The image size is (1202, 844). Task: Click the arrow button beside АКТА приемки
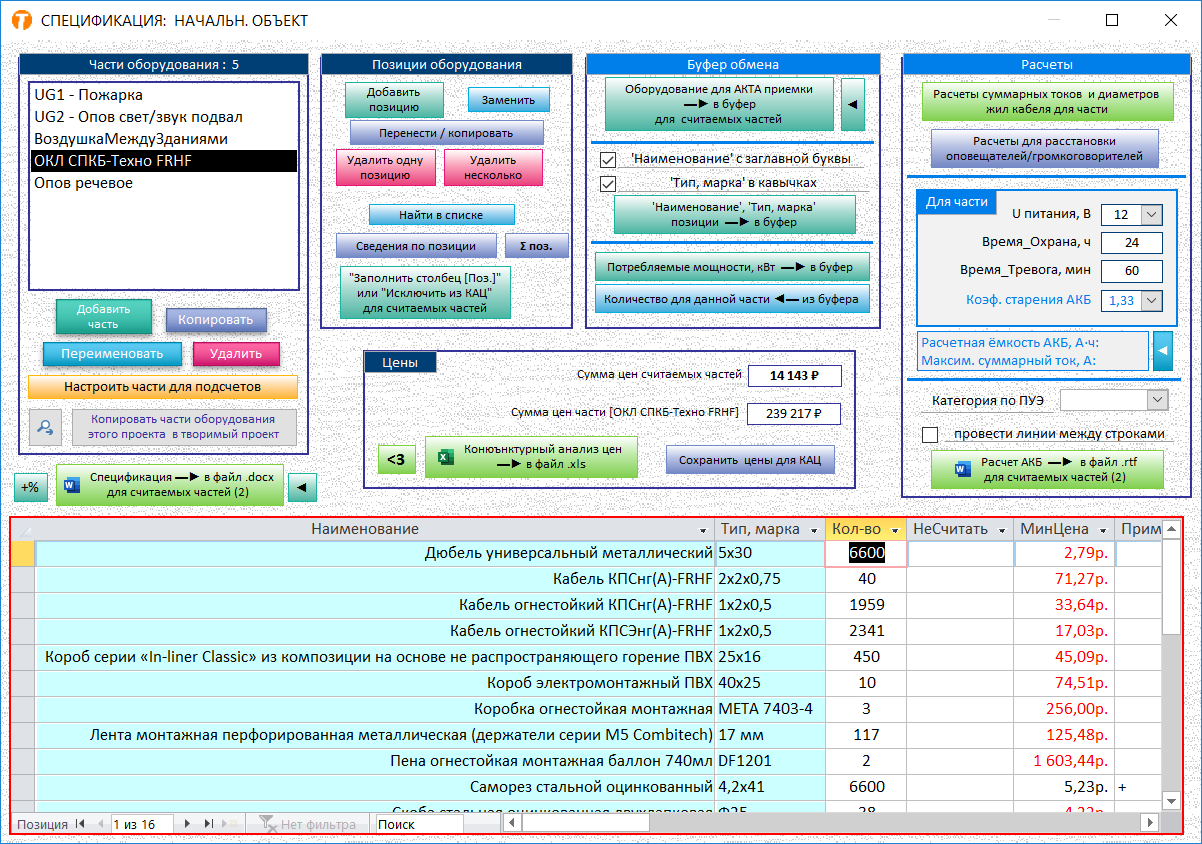[x=852, y=104]
